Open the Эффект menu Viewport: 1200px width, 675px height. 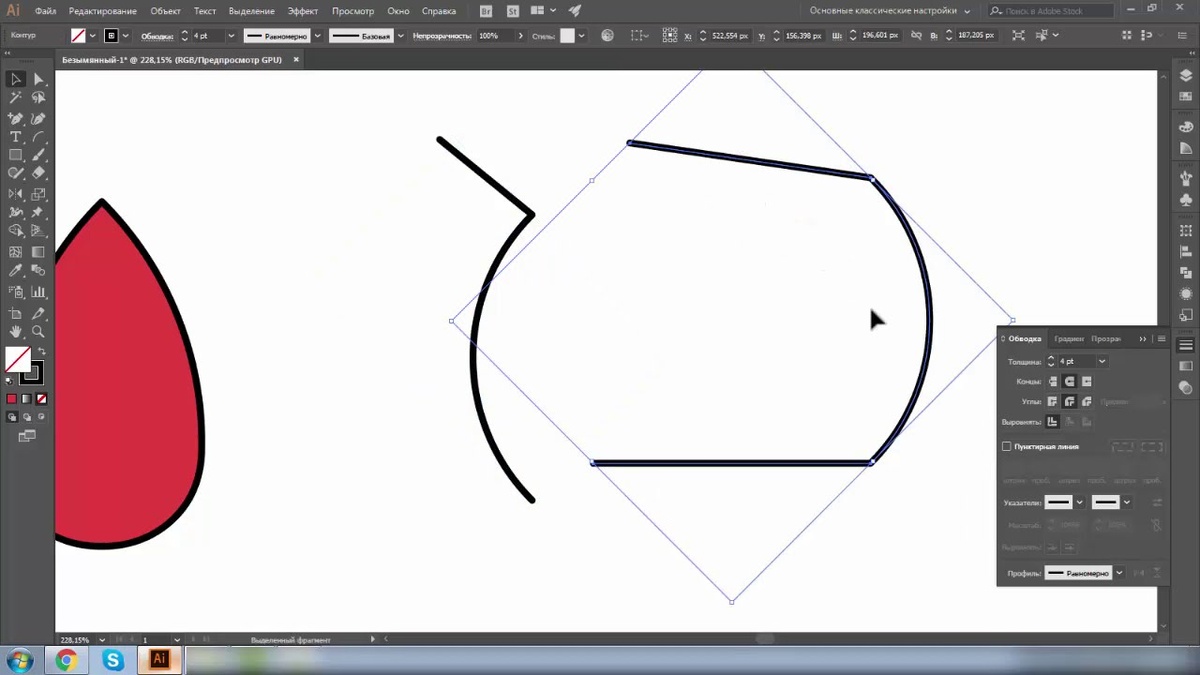pyautogui.click(x=302, y=11)
